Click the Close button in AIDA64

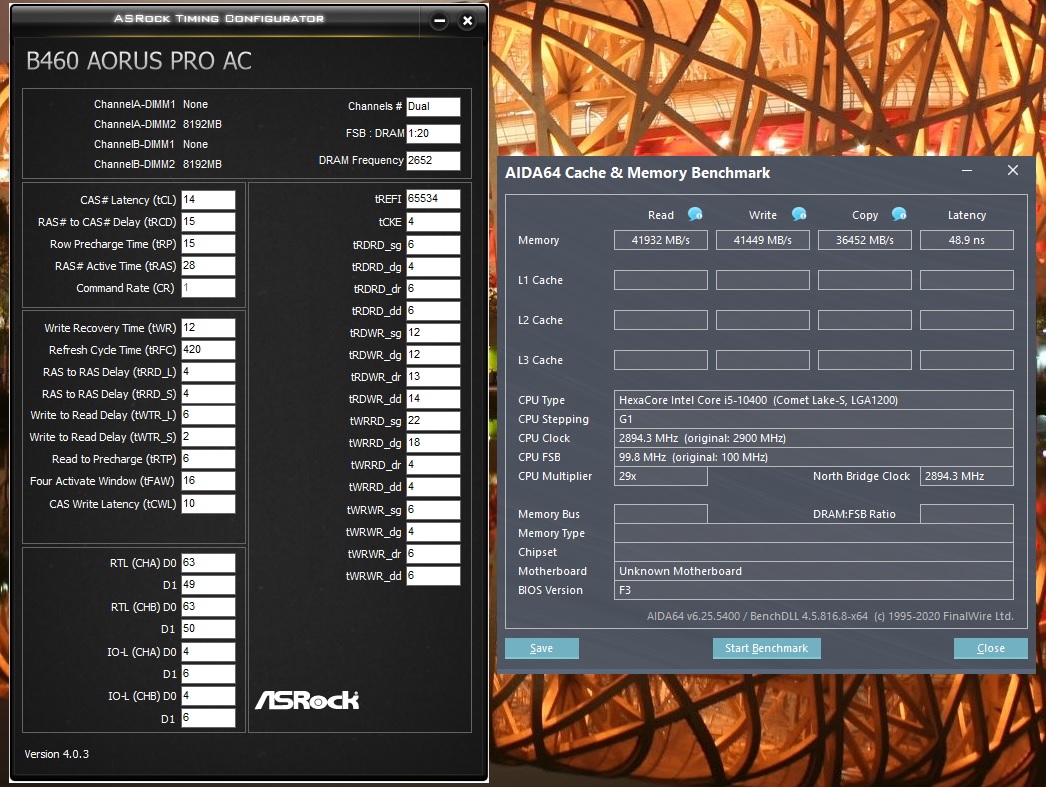(991, 648)
